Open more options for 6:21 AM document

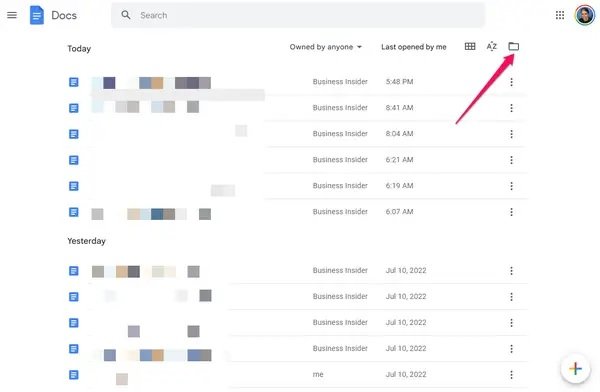511,160
